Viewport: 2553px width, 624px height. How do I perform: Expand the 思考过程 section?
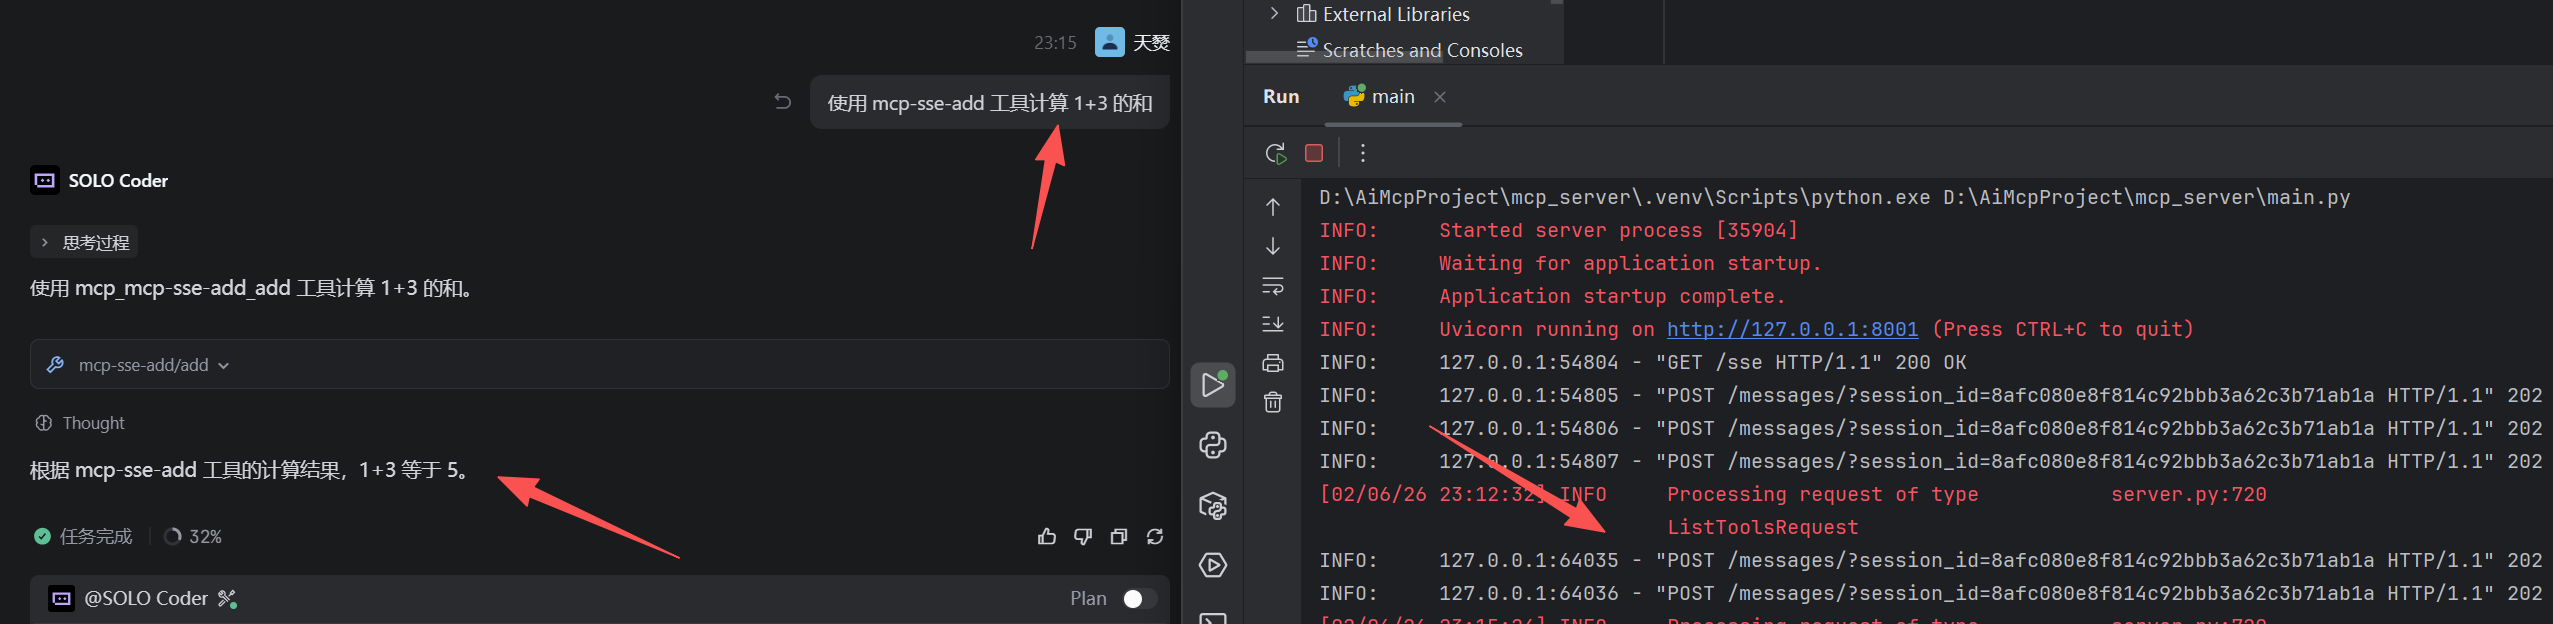84,243
